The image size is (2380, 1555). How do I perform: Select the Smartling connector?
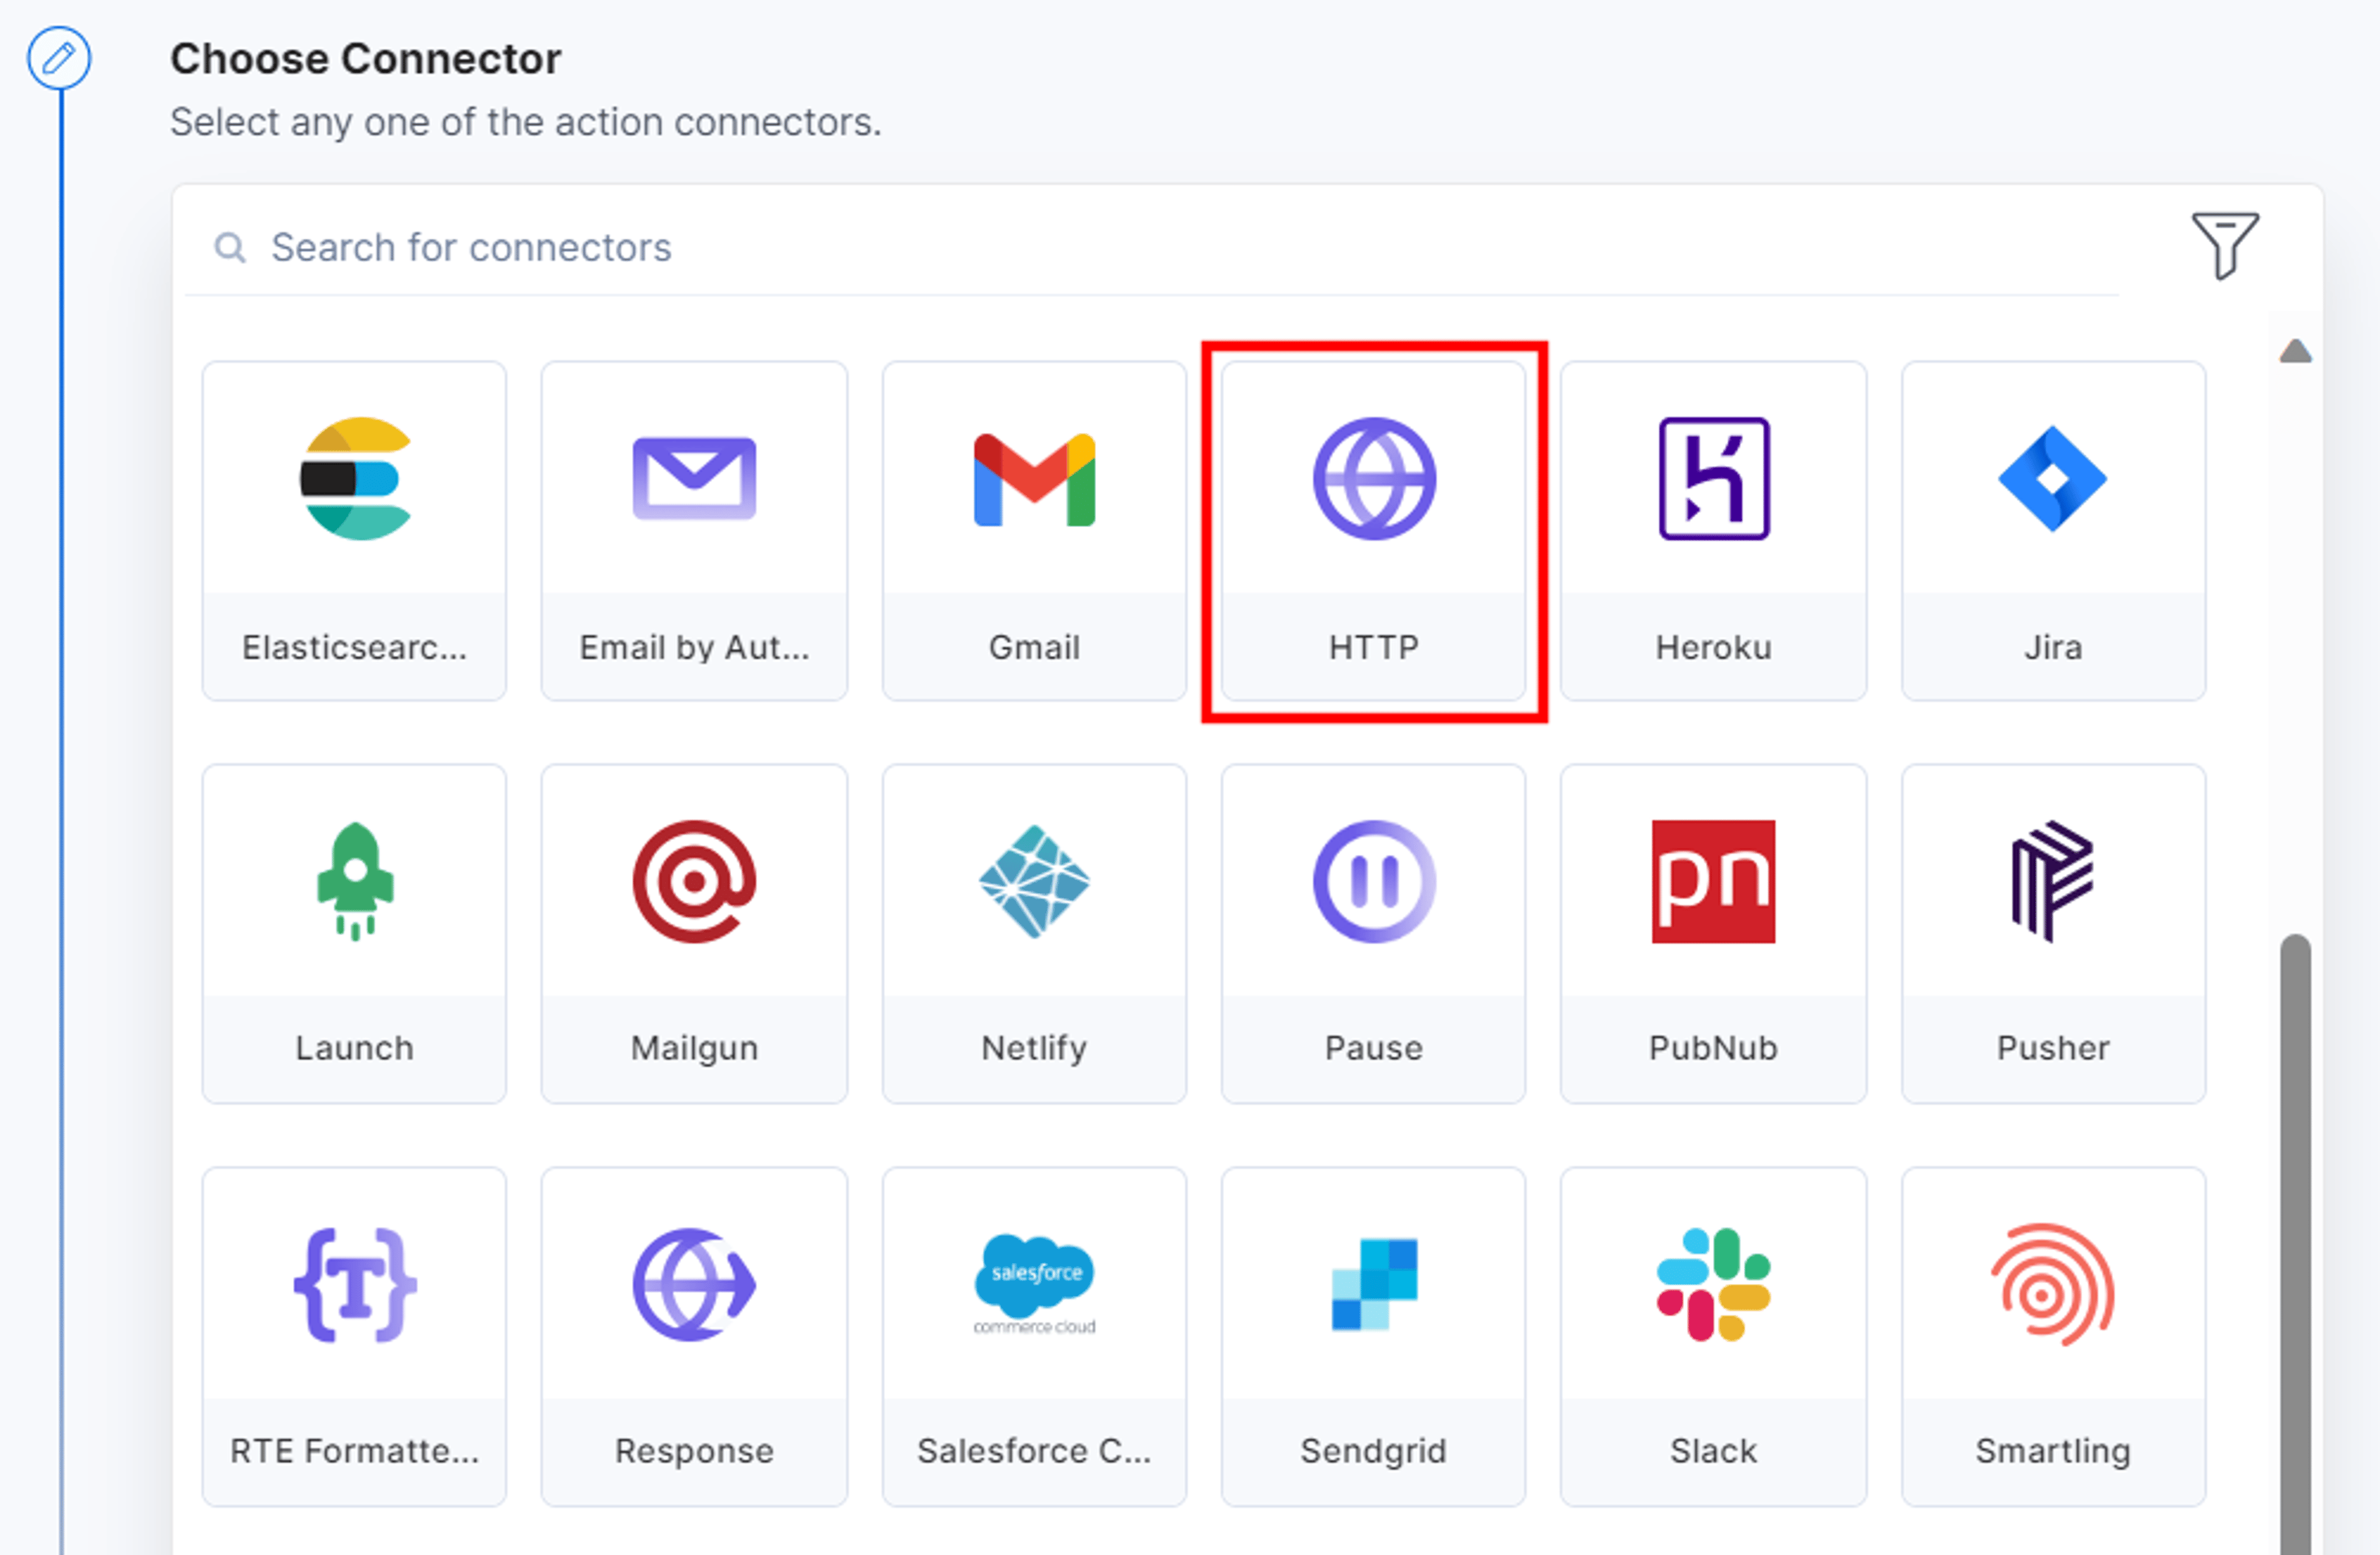click(2053, 1337)
